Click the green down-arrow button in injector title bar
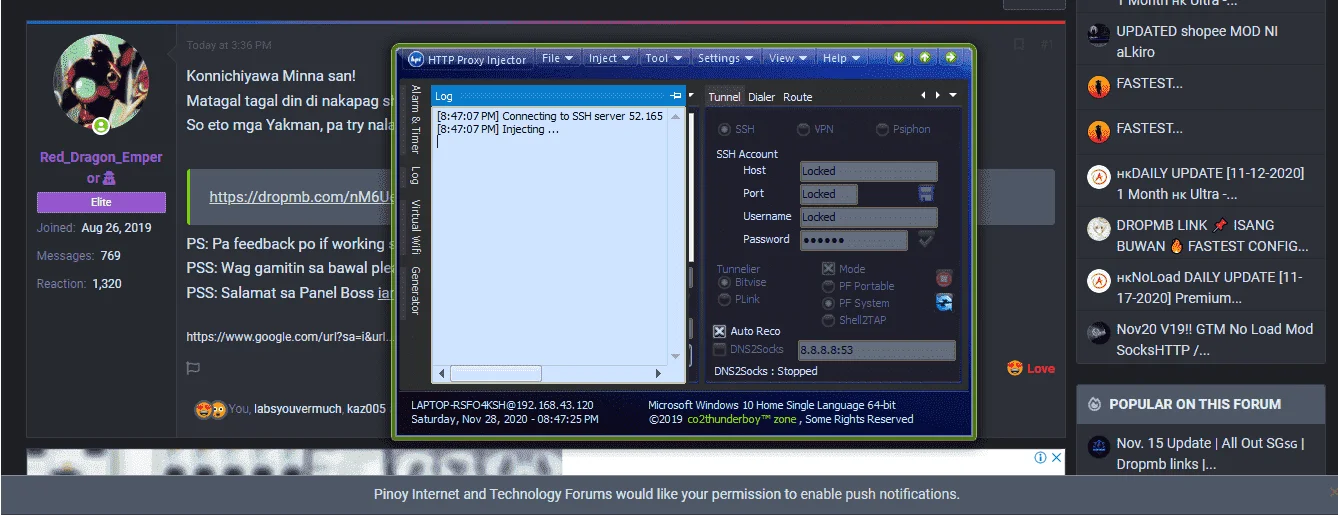The height and width of the screenshot is (515, 1338). pyautogui.click(x=899, y=58)
